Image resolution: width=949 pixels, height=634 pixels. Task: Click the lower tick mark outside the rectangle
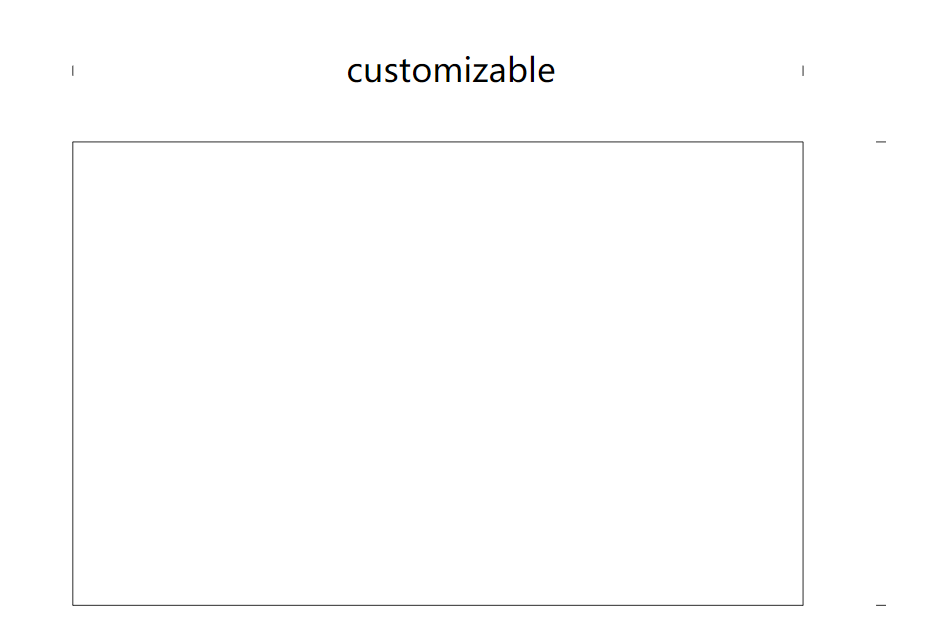pos(881,605)
